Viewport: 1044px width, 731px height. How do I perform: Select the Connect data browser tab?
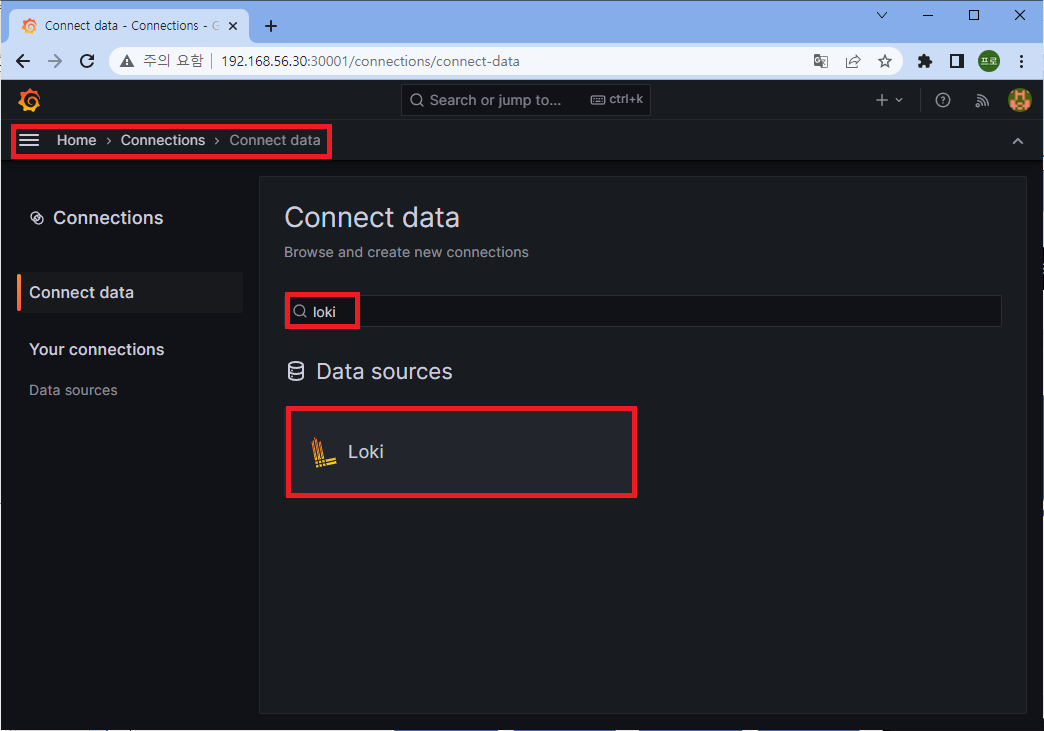click(129, 26)
